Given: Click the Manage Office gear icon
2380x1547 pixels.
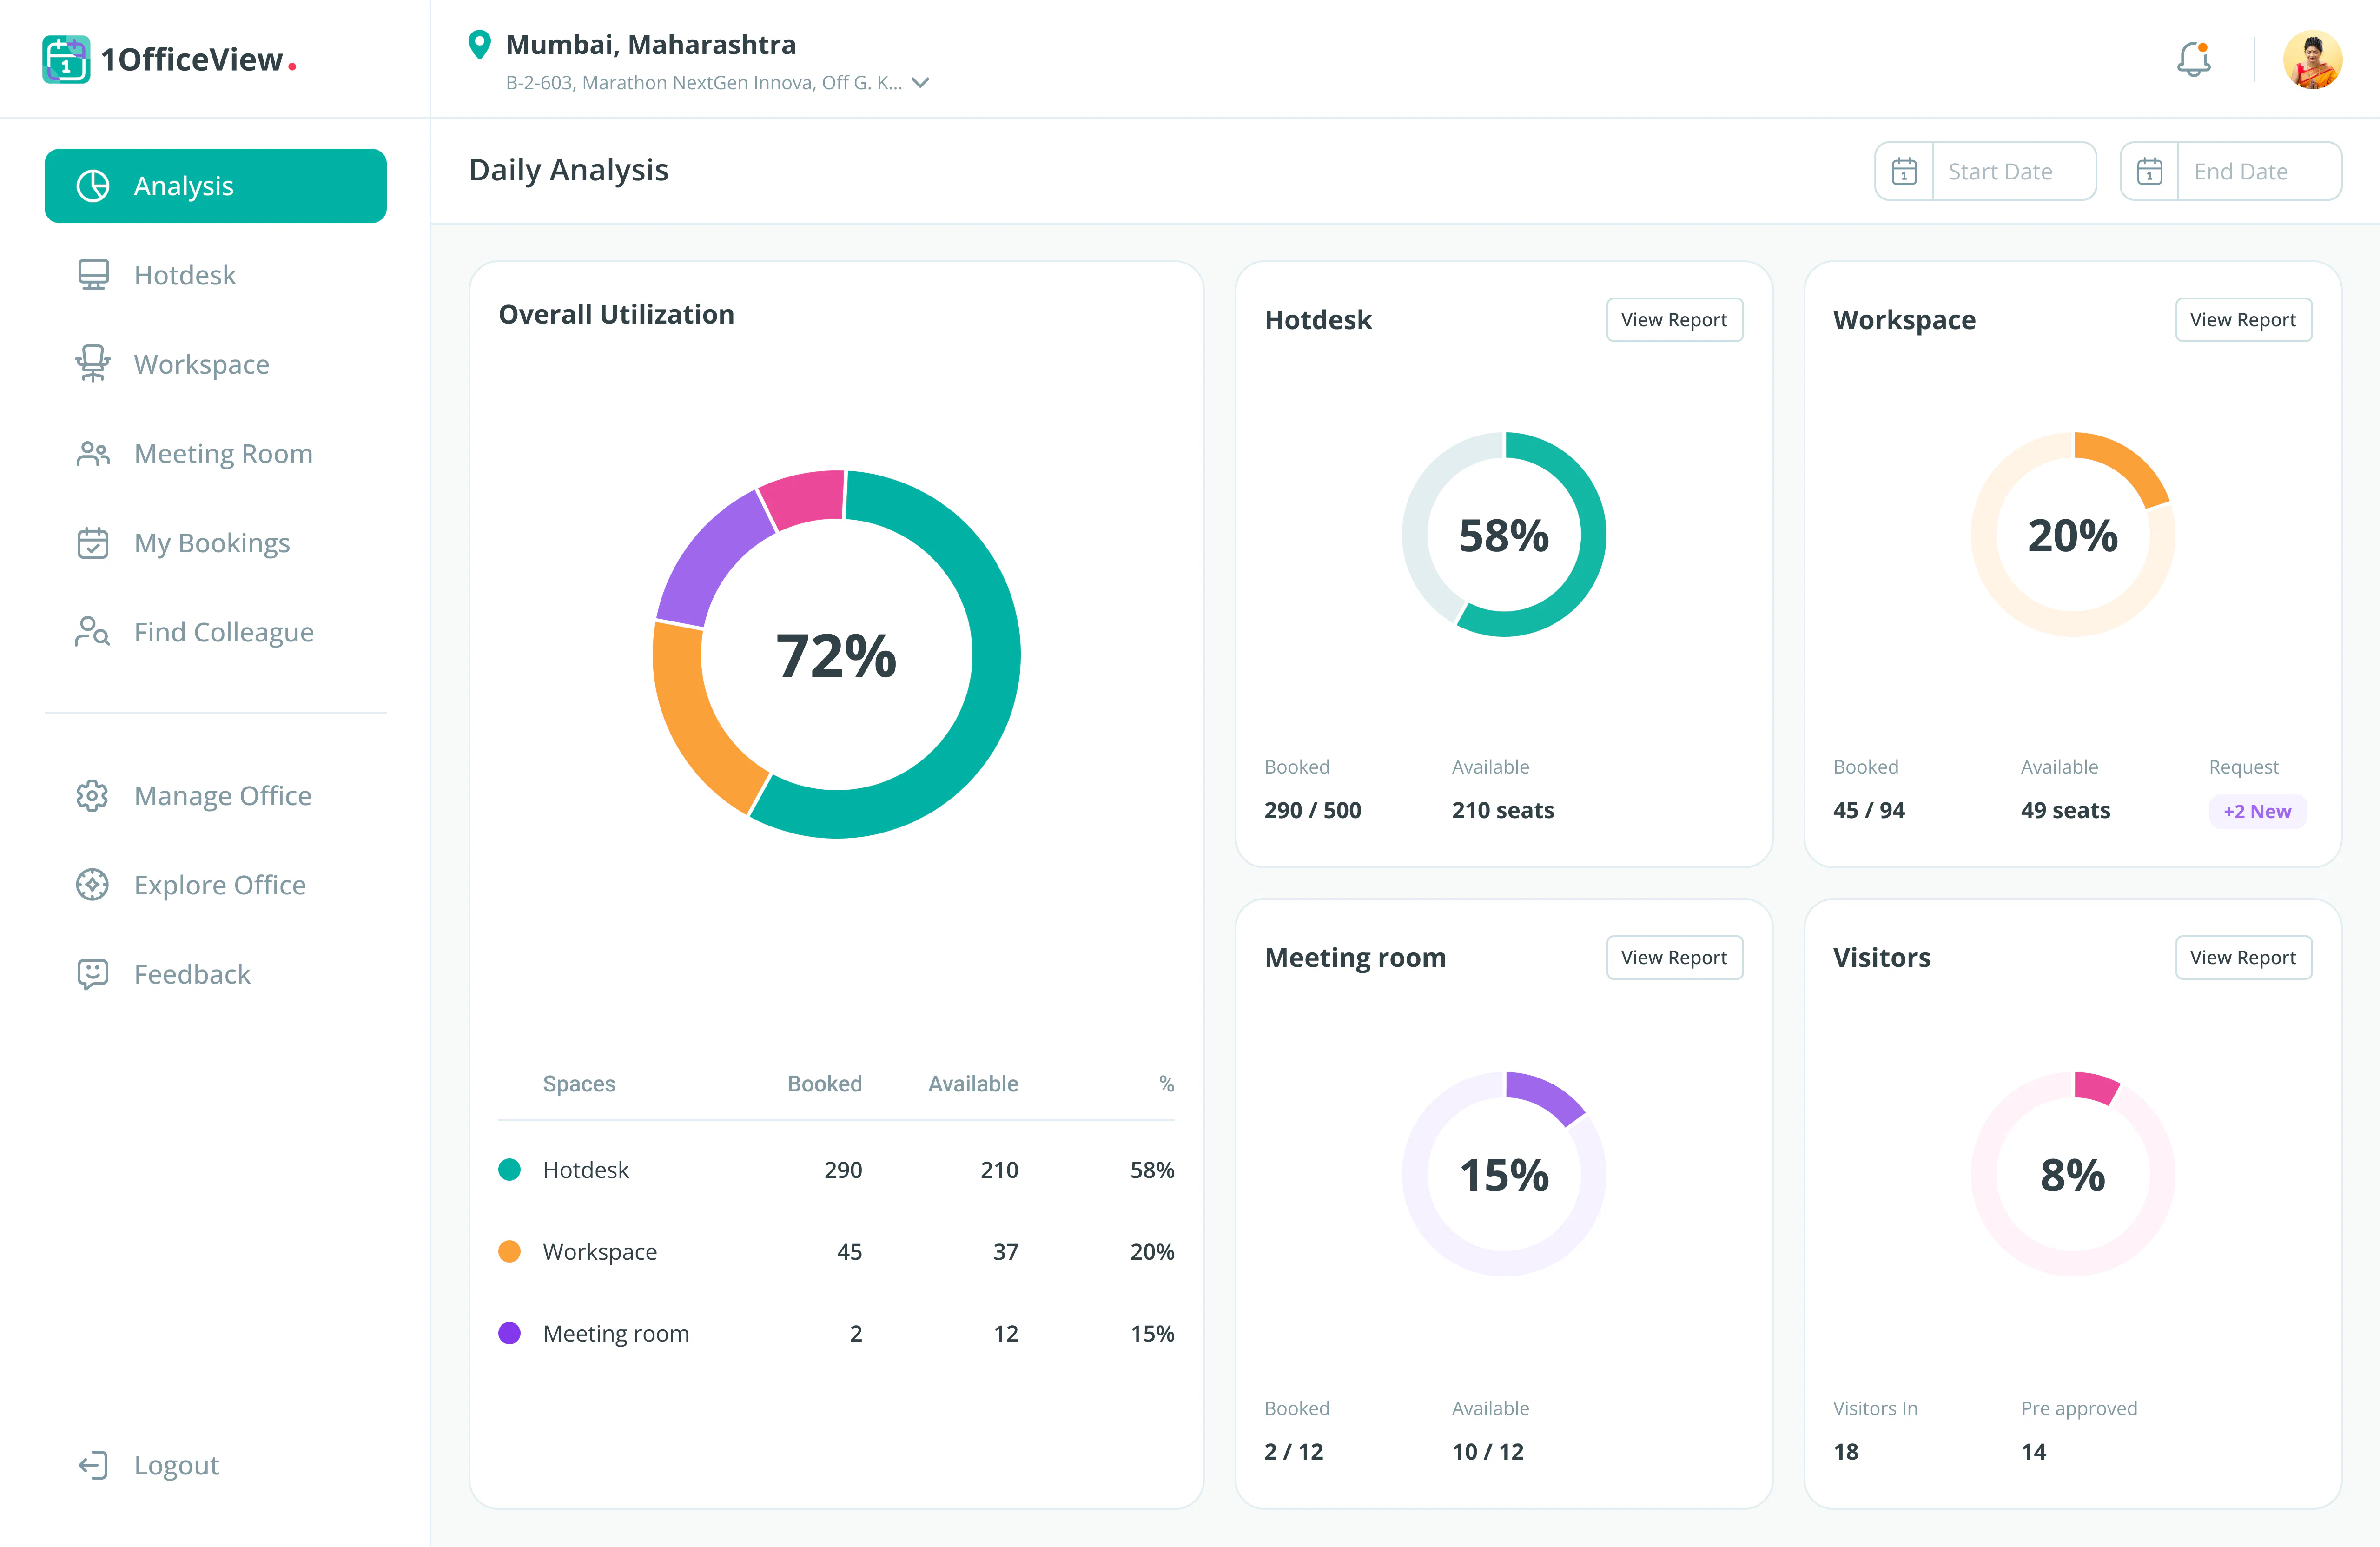Looking at the screenshot, I should (x=93, y=796).
